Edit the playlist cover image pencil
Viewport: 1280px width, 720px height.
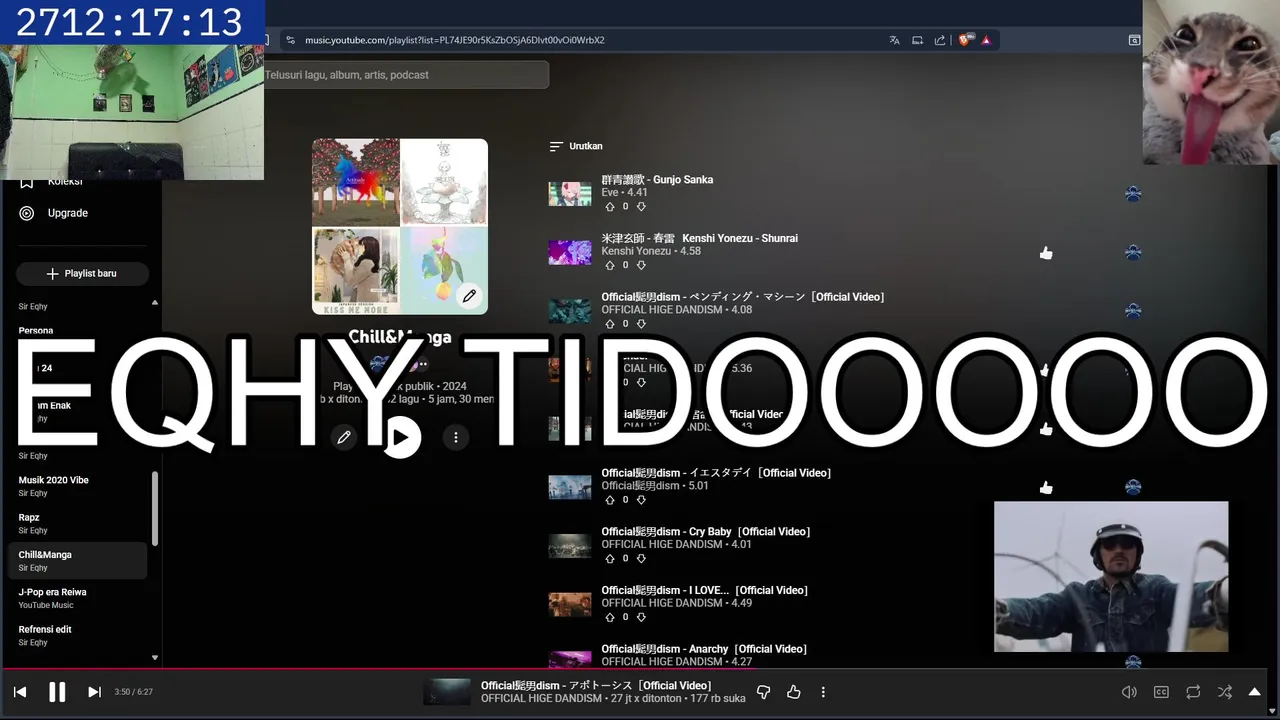(469, 296)
